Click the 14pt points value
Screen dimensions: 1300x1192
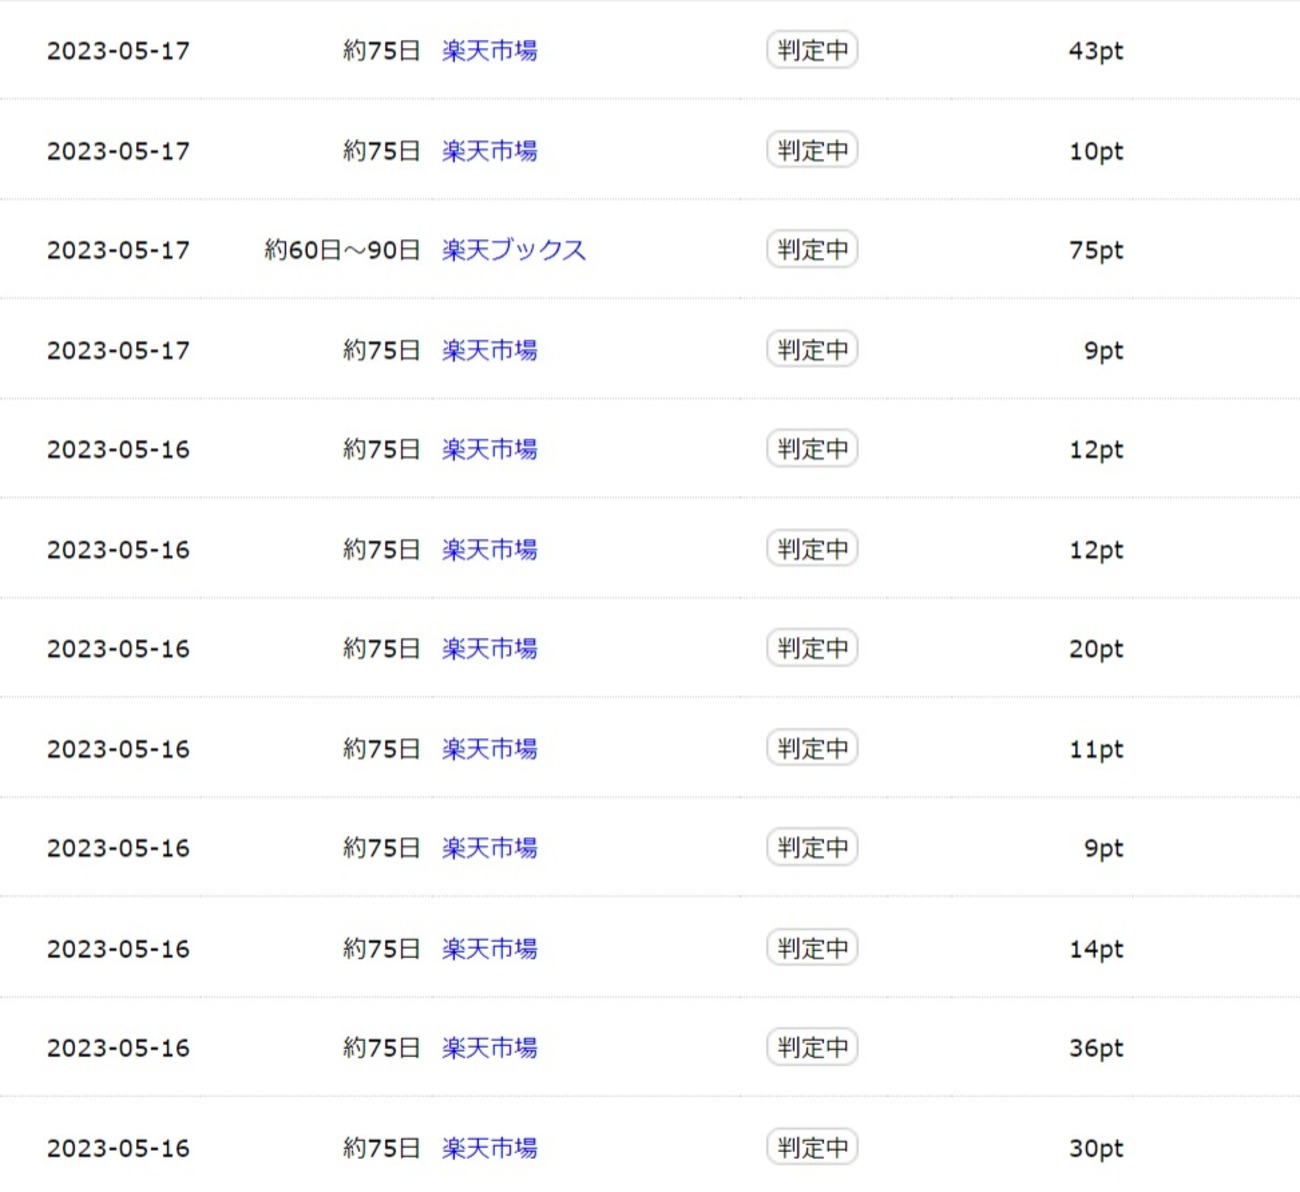point(1095,949)
